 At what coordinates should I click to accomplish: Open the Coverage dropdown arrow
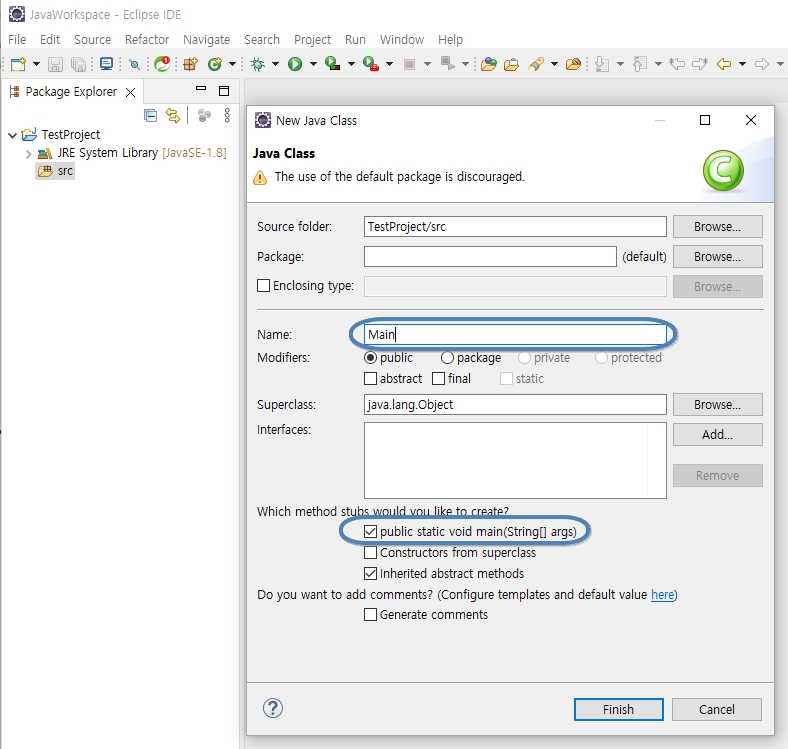point(351,64)
